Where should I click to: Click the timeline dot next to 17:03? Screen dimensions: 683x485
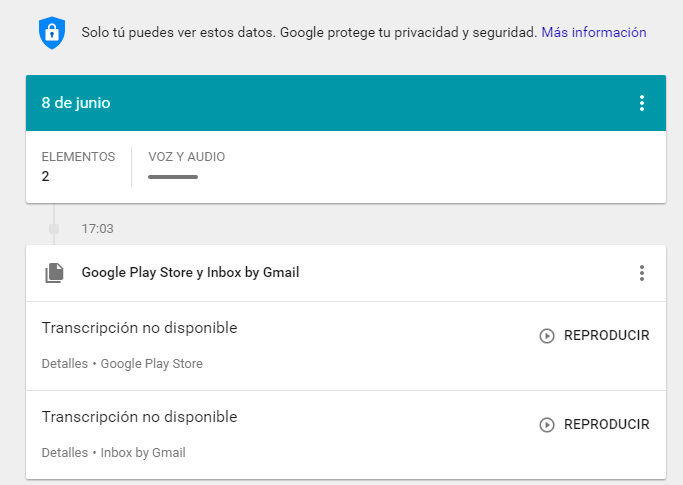tap(54, 229)
